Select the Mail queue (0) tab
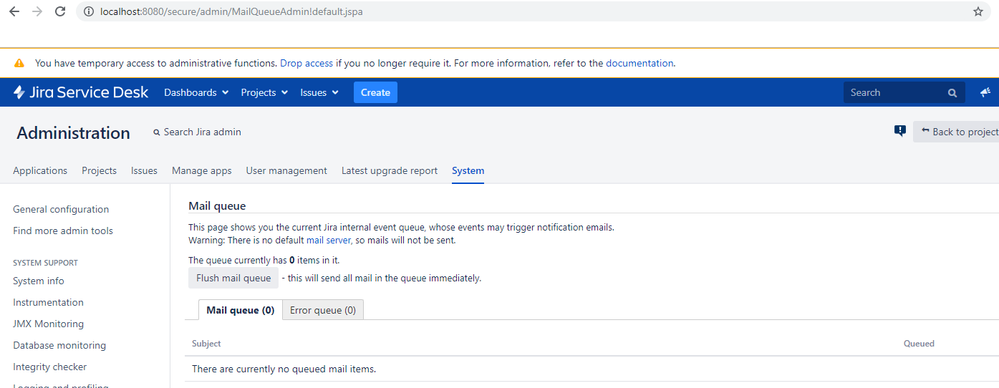 240,310
